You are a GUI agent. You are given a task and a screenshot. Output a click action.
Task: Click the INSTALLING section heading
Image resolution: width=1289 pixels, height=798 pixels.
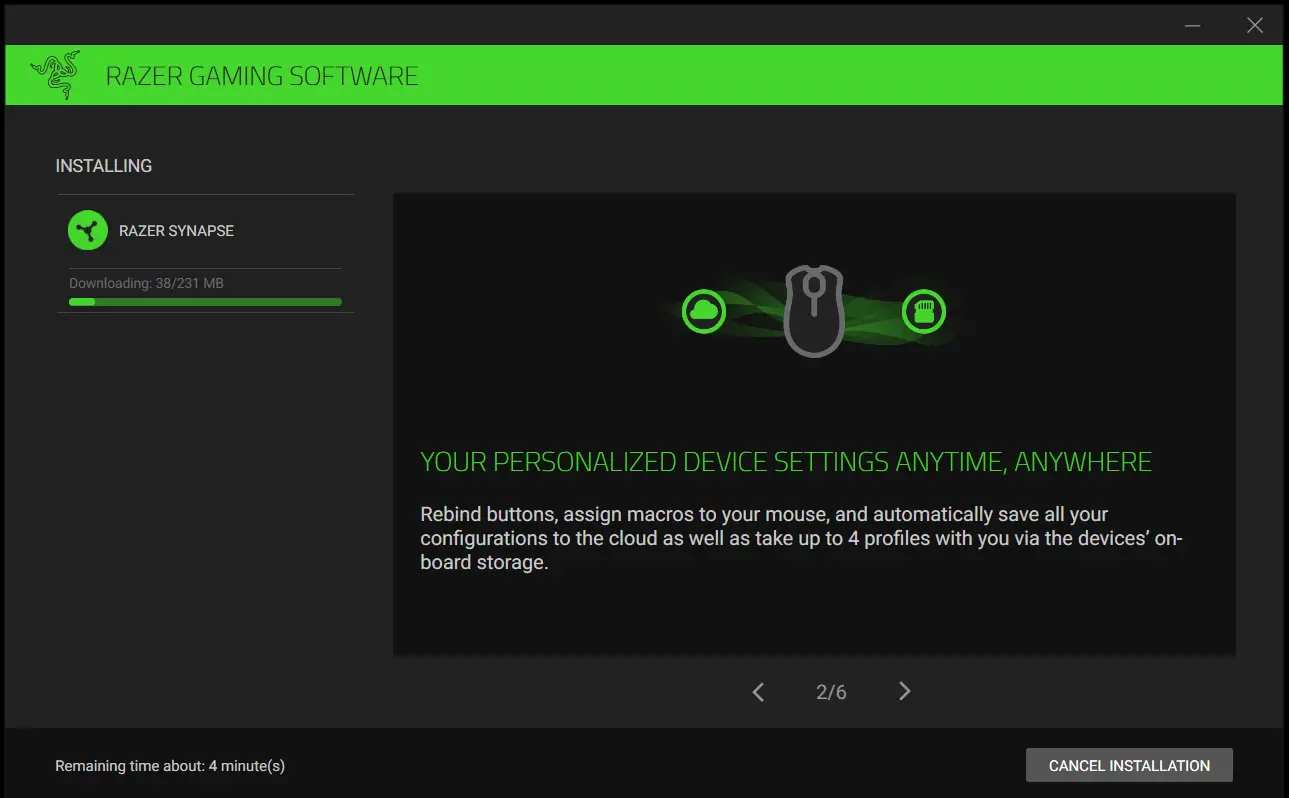point(104,166)
